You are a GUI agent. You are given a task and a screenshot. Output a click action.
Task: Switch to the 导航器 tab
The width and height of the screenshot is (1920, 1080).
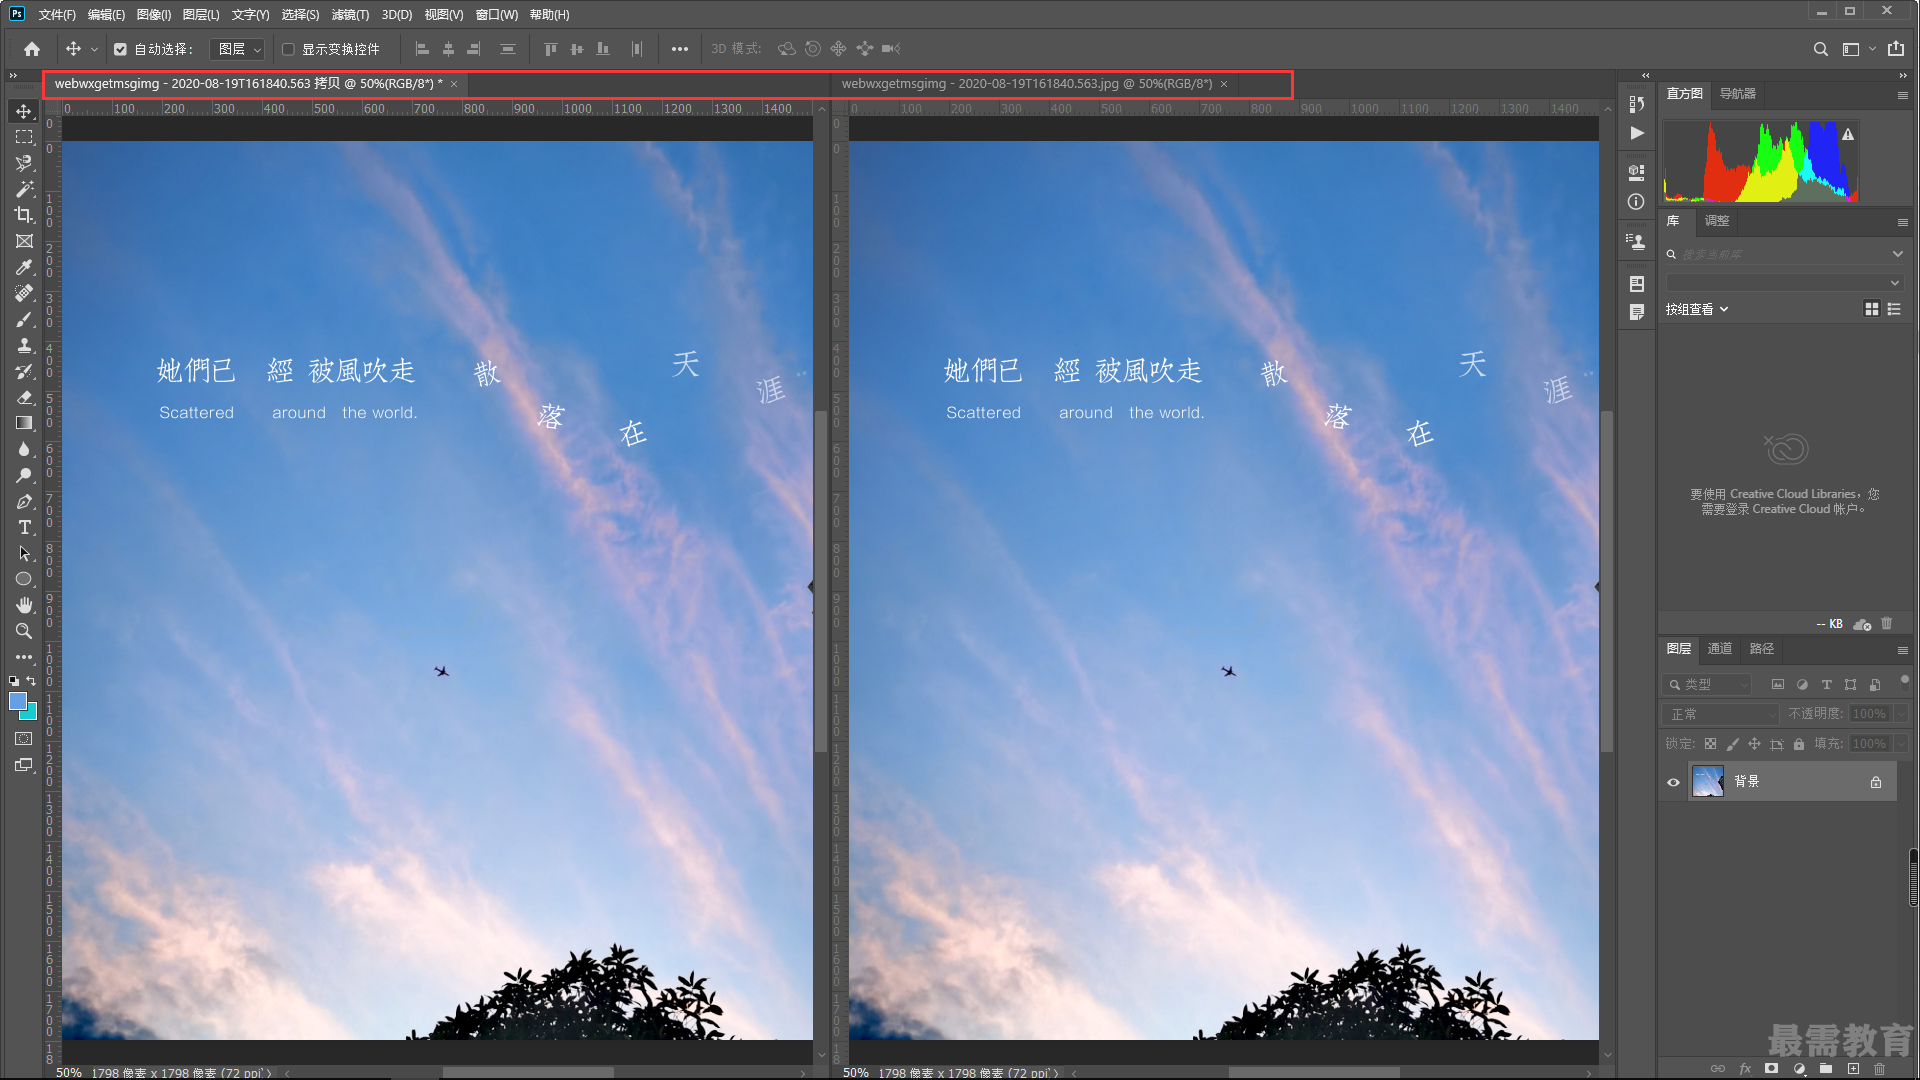click(1738, 94)
